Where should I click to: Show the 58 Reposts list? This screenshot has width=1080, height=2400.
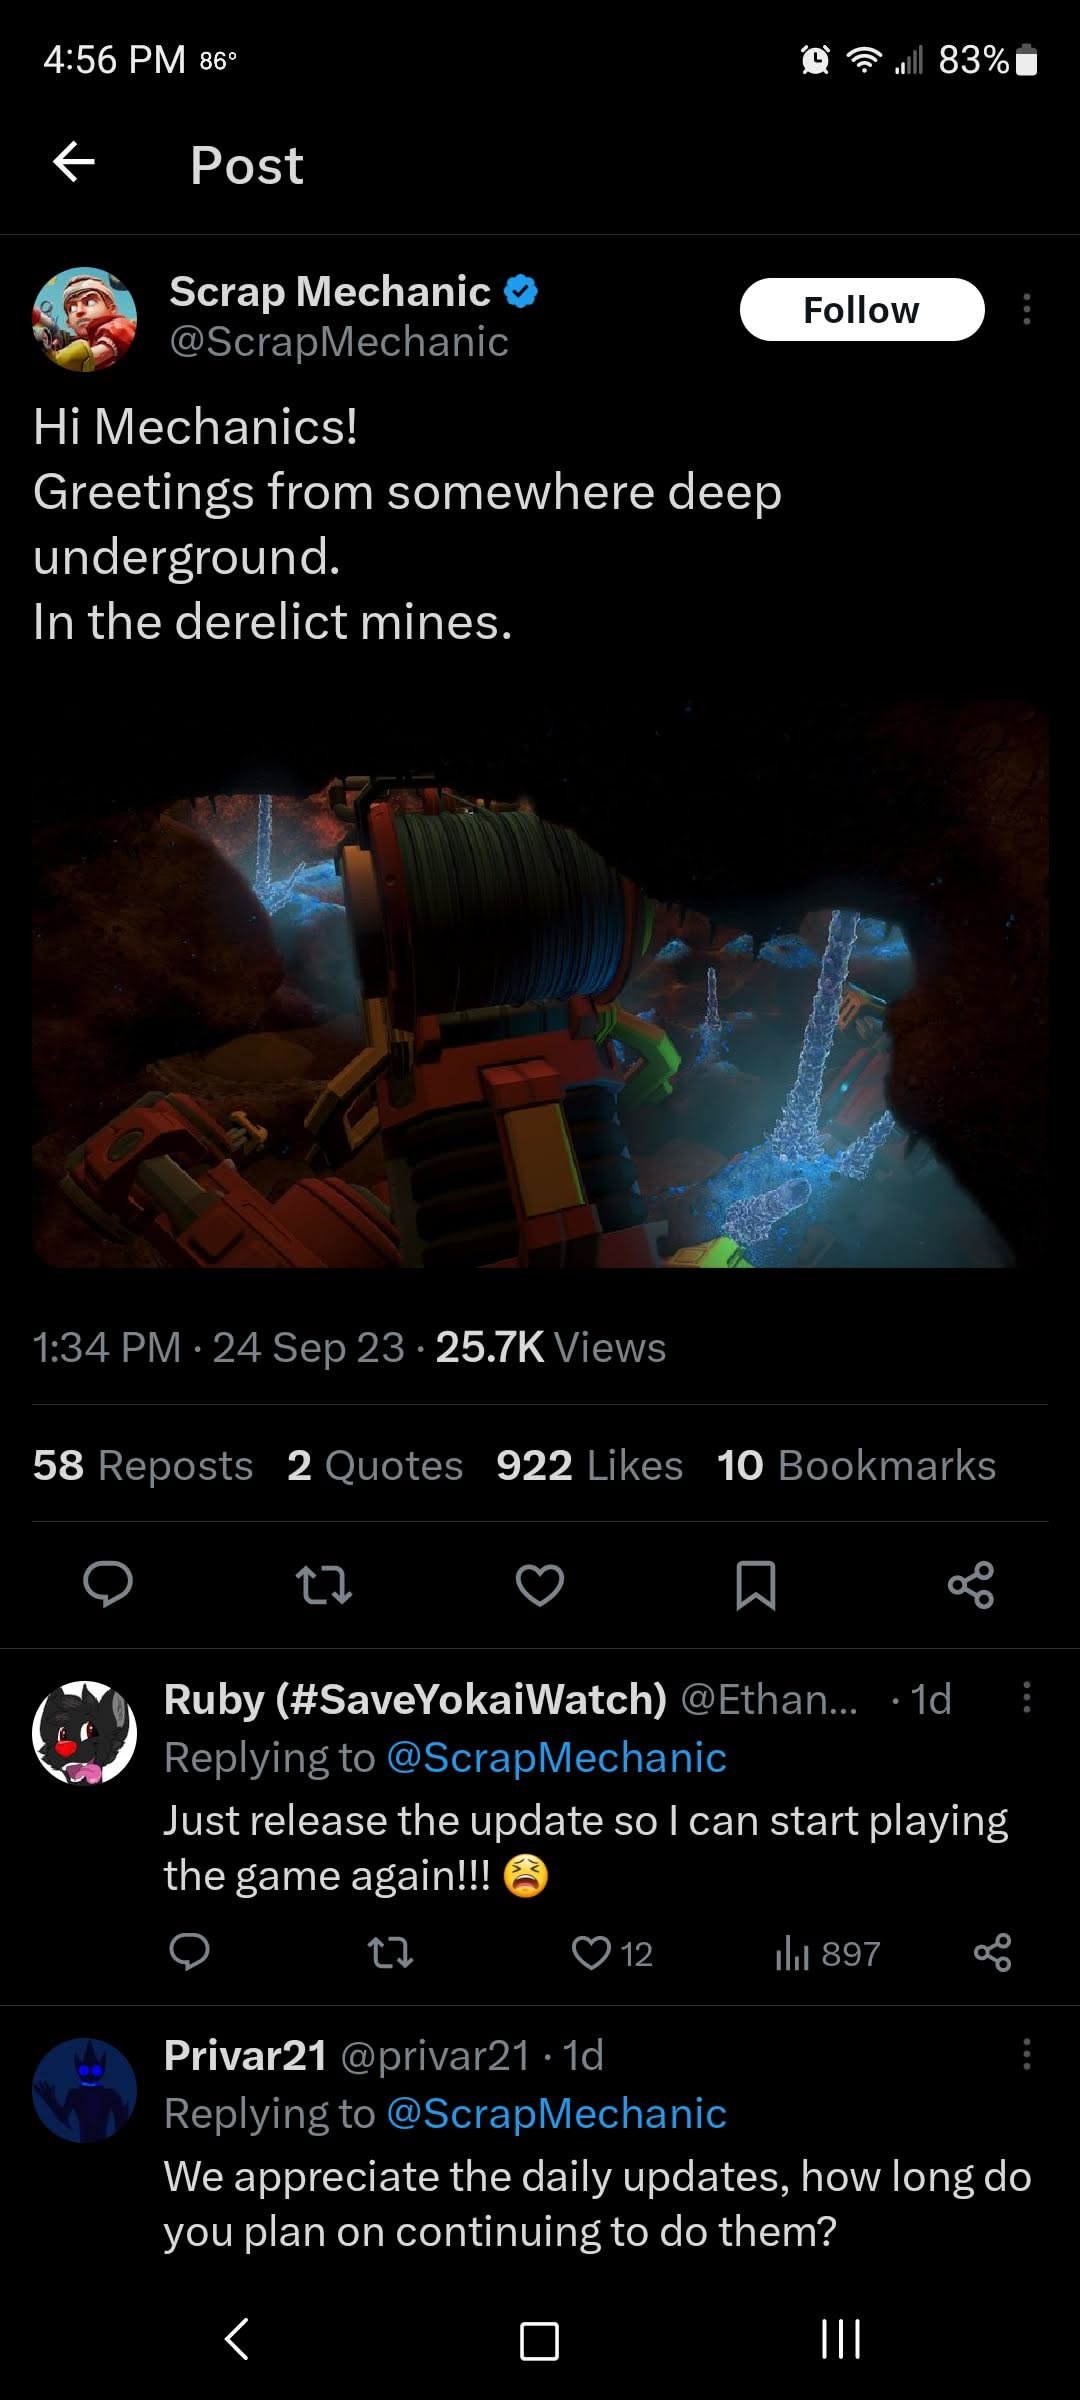[143, 1465]
